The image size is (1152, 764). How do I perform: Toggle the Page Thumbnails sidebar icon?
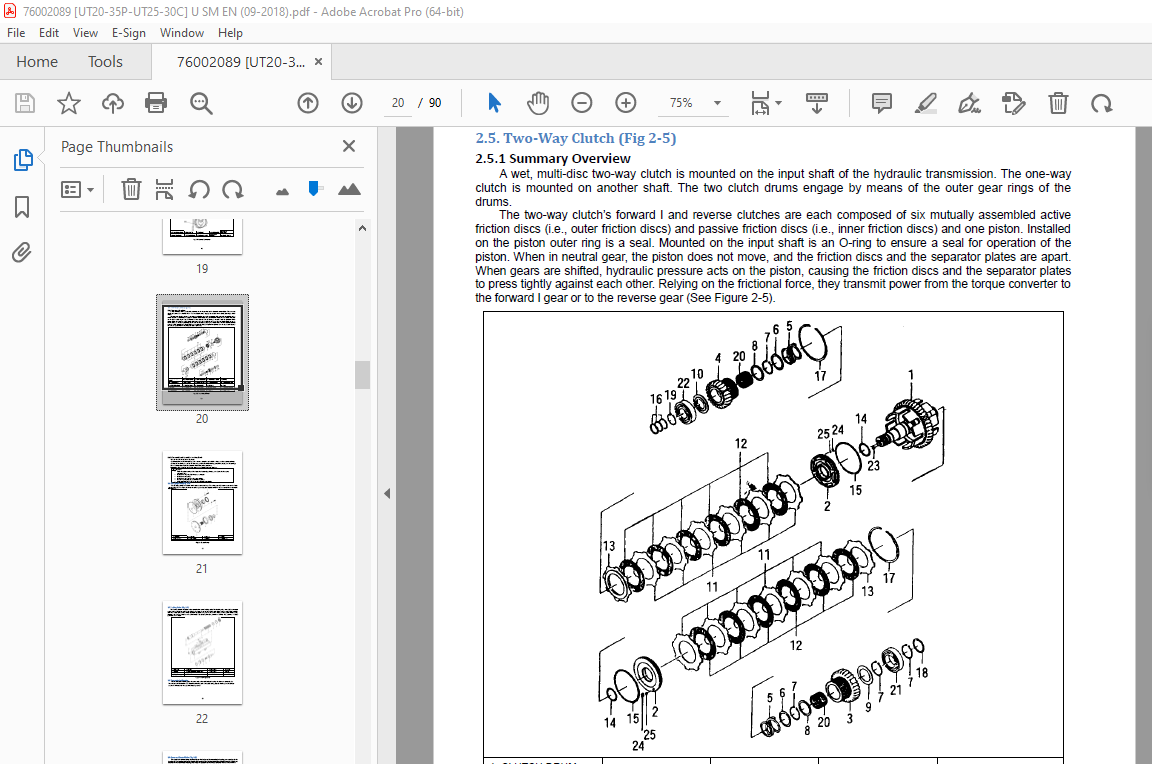point(22,159)
